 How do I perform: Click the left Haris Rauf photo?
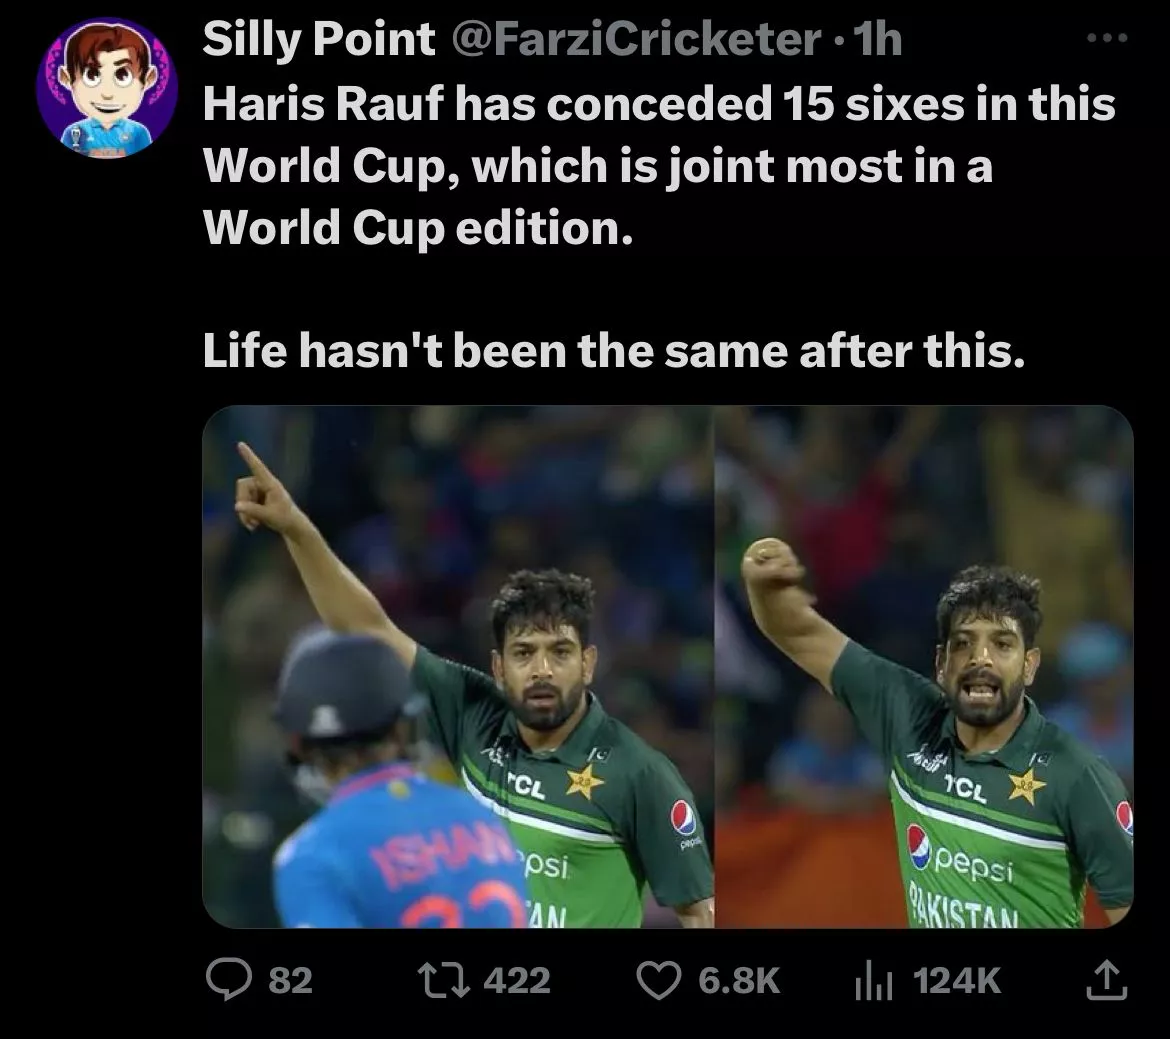coord(460,670)
